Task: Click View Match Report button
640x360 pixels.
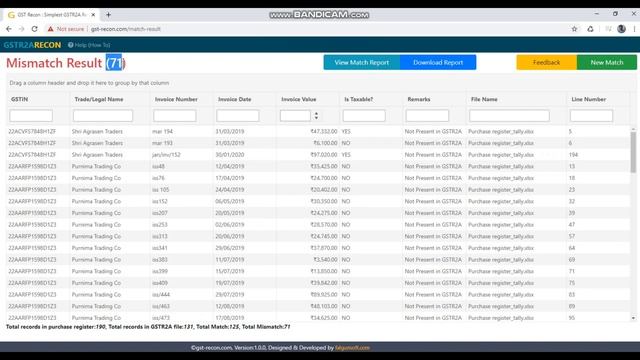Action: click(362, 62)
